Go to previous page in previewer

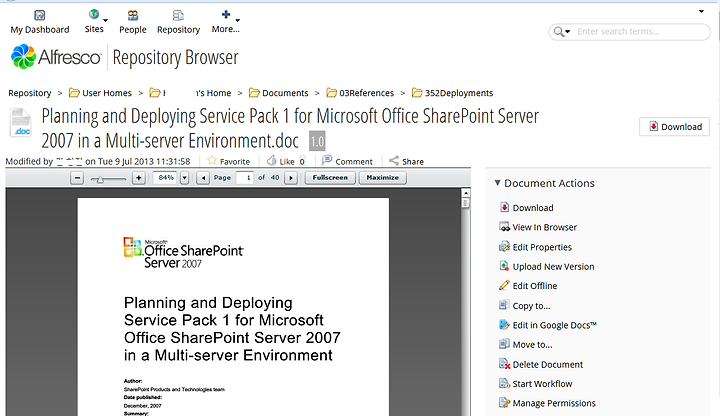tap(203, 178)
